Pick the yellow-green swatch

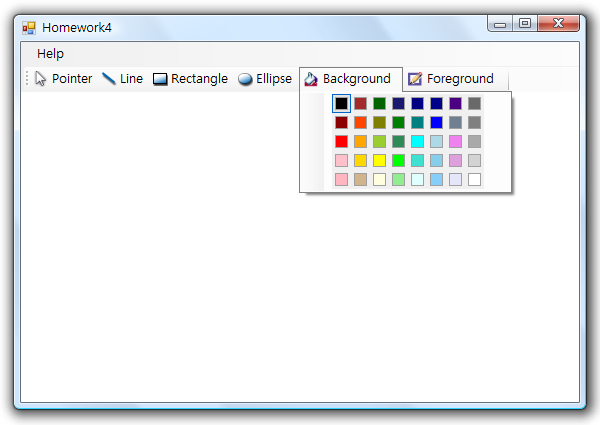point(379,142)
